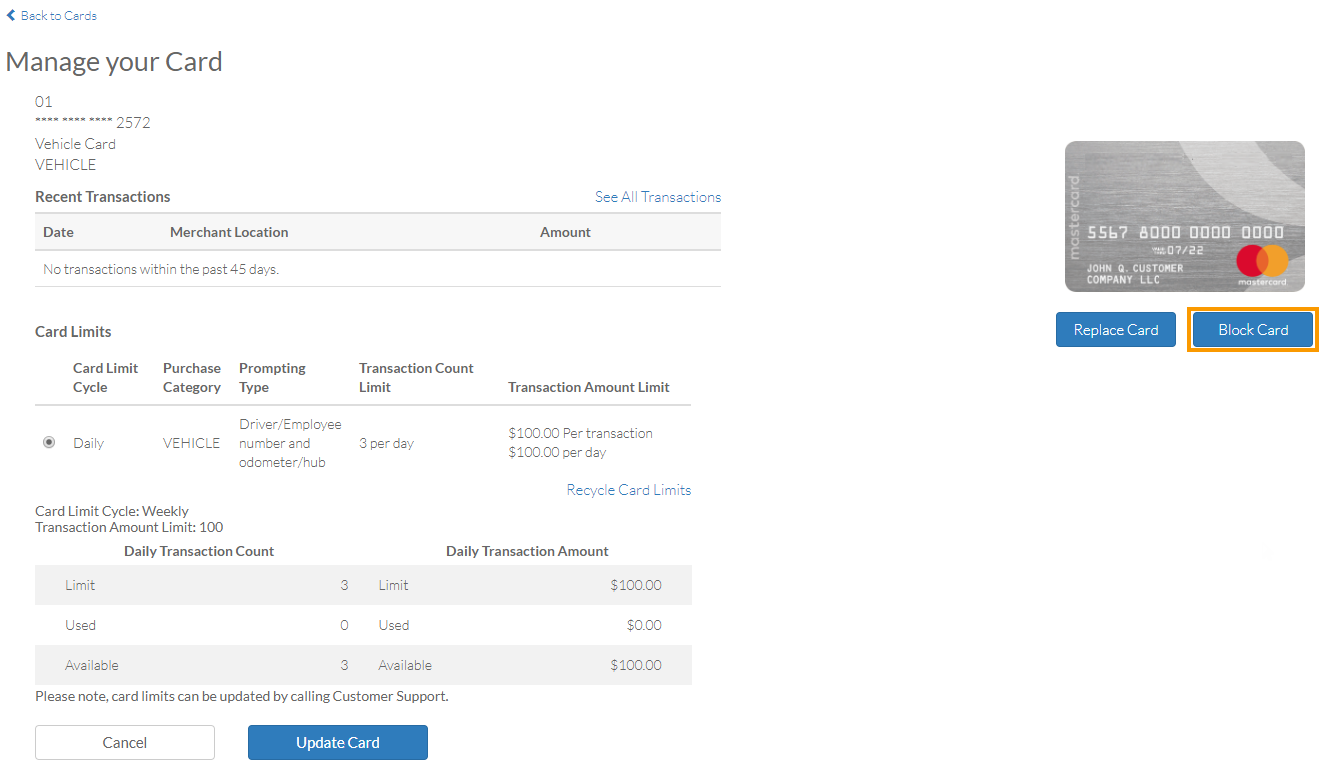Click the Transaction Amount Limit header
1324x764 pixels.
tap(588, 387)
